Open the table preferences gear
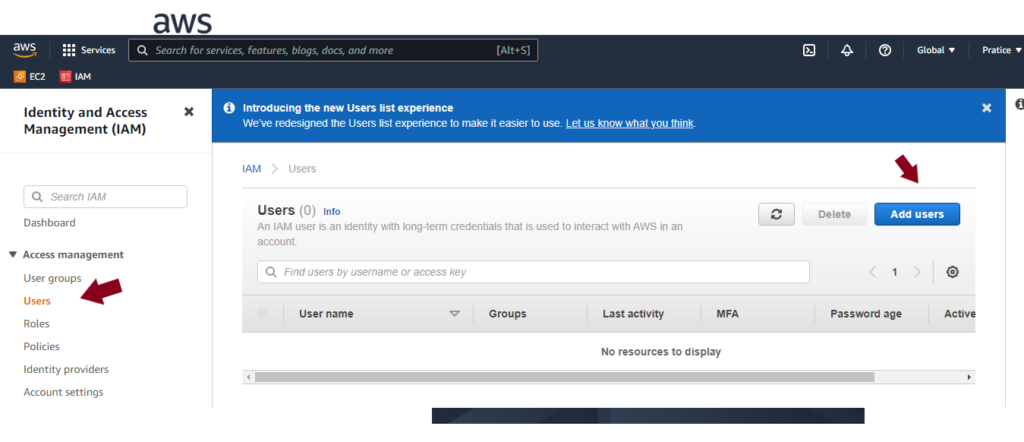 [x=953, y=272]
